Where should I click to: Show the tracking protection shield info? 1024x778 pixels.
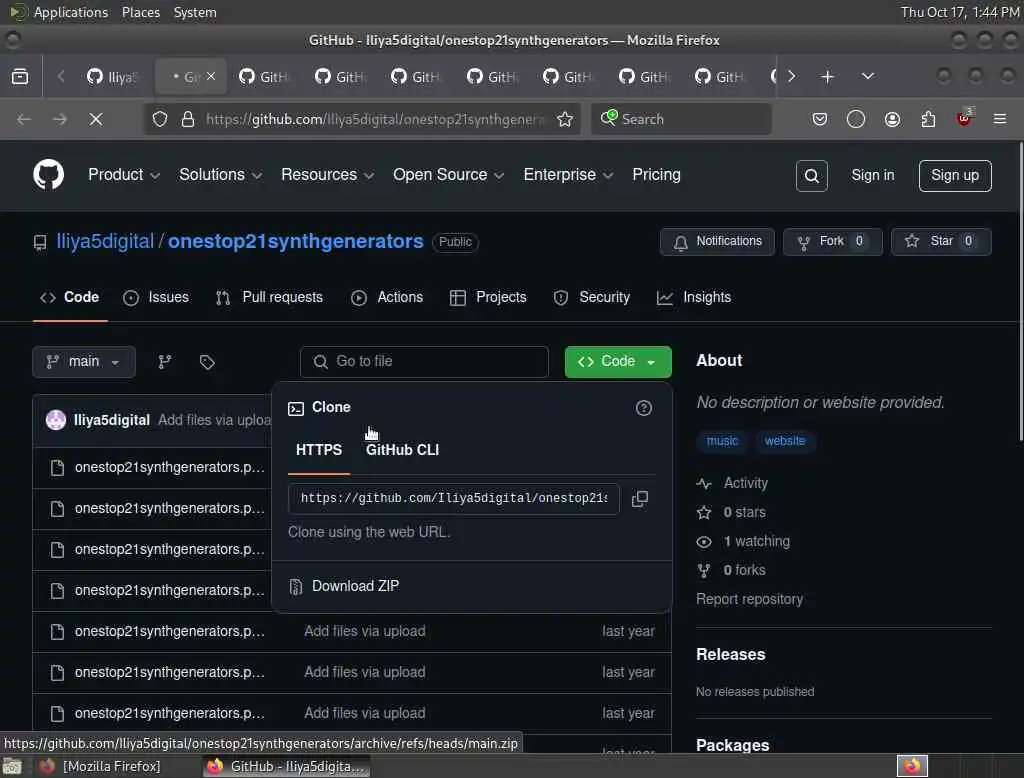coord(160,119)
